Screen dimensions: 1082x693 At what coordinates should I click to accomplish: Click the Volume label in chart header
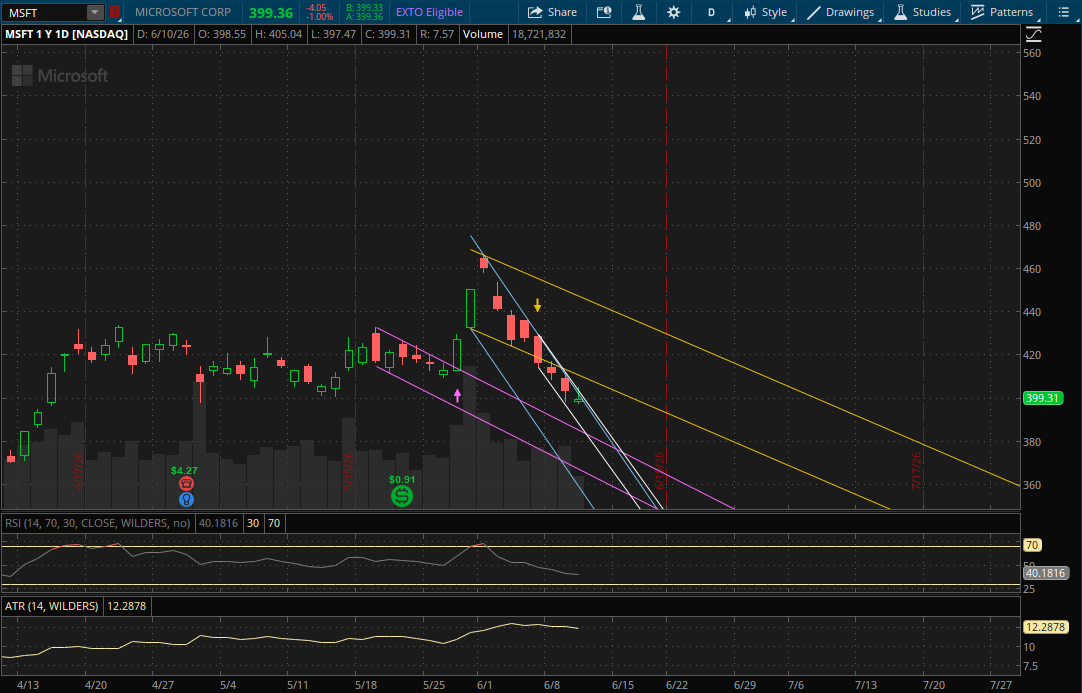[482, 34]
